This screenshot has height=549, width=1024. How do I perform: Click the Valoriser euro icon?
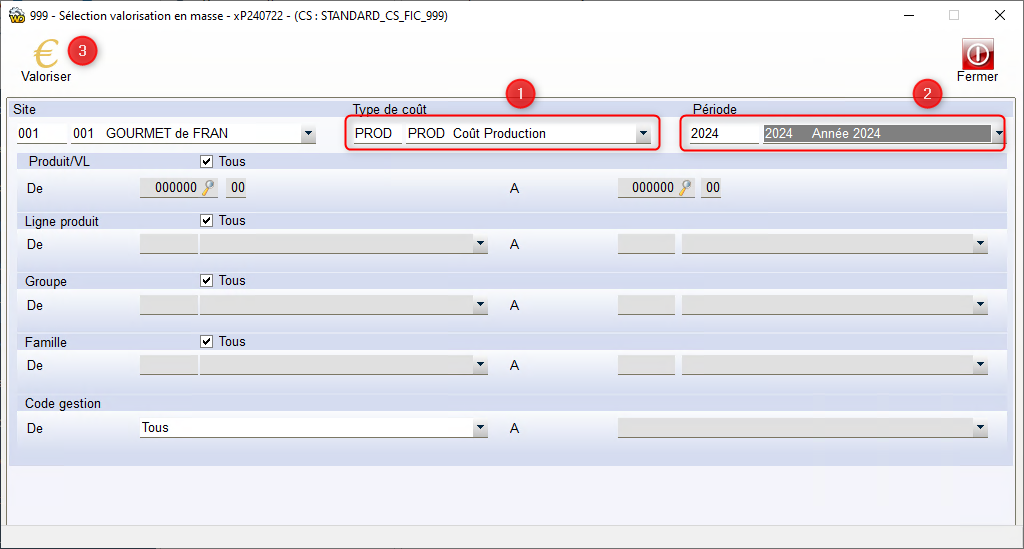coord(45,54)
